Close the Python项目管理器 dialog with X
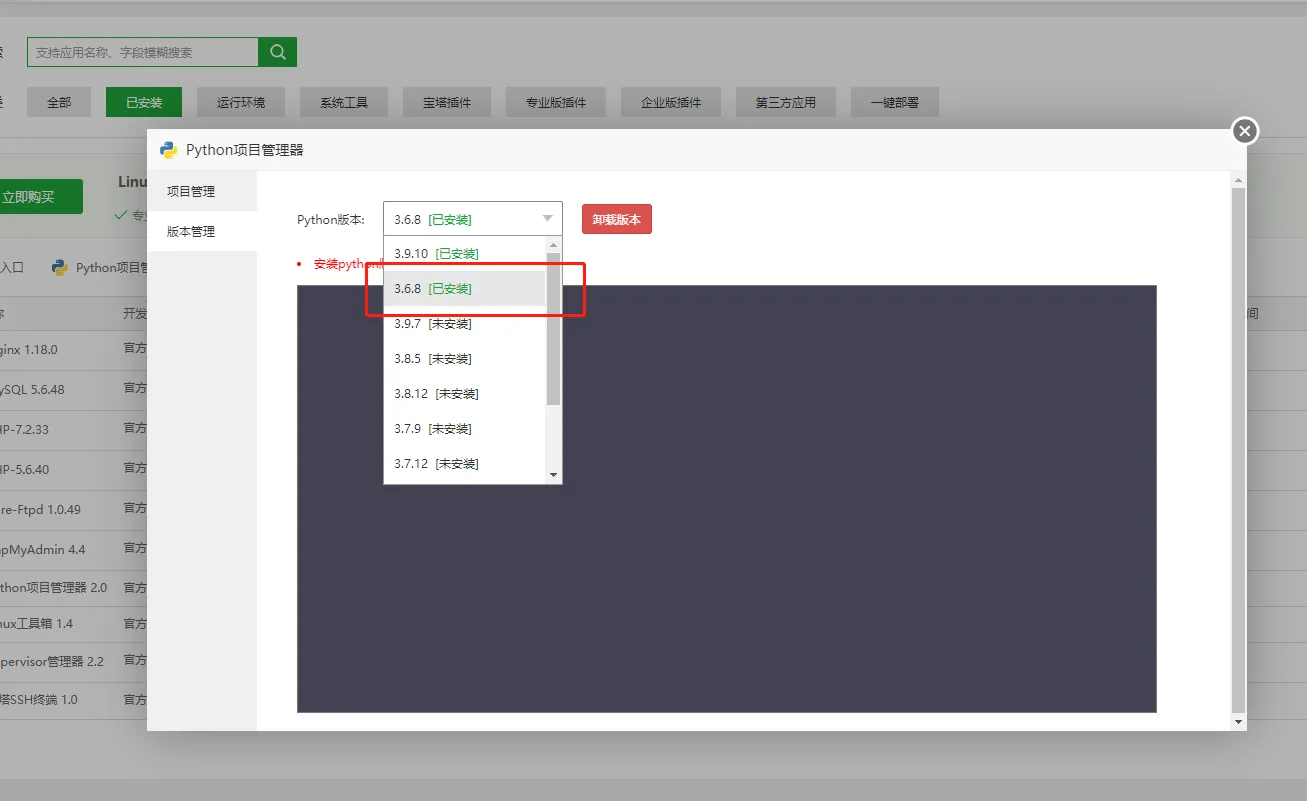This screenshot has width=1307, height=801. click(1244, 131)
